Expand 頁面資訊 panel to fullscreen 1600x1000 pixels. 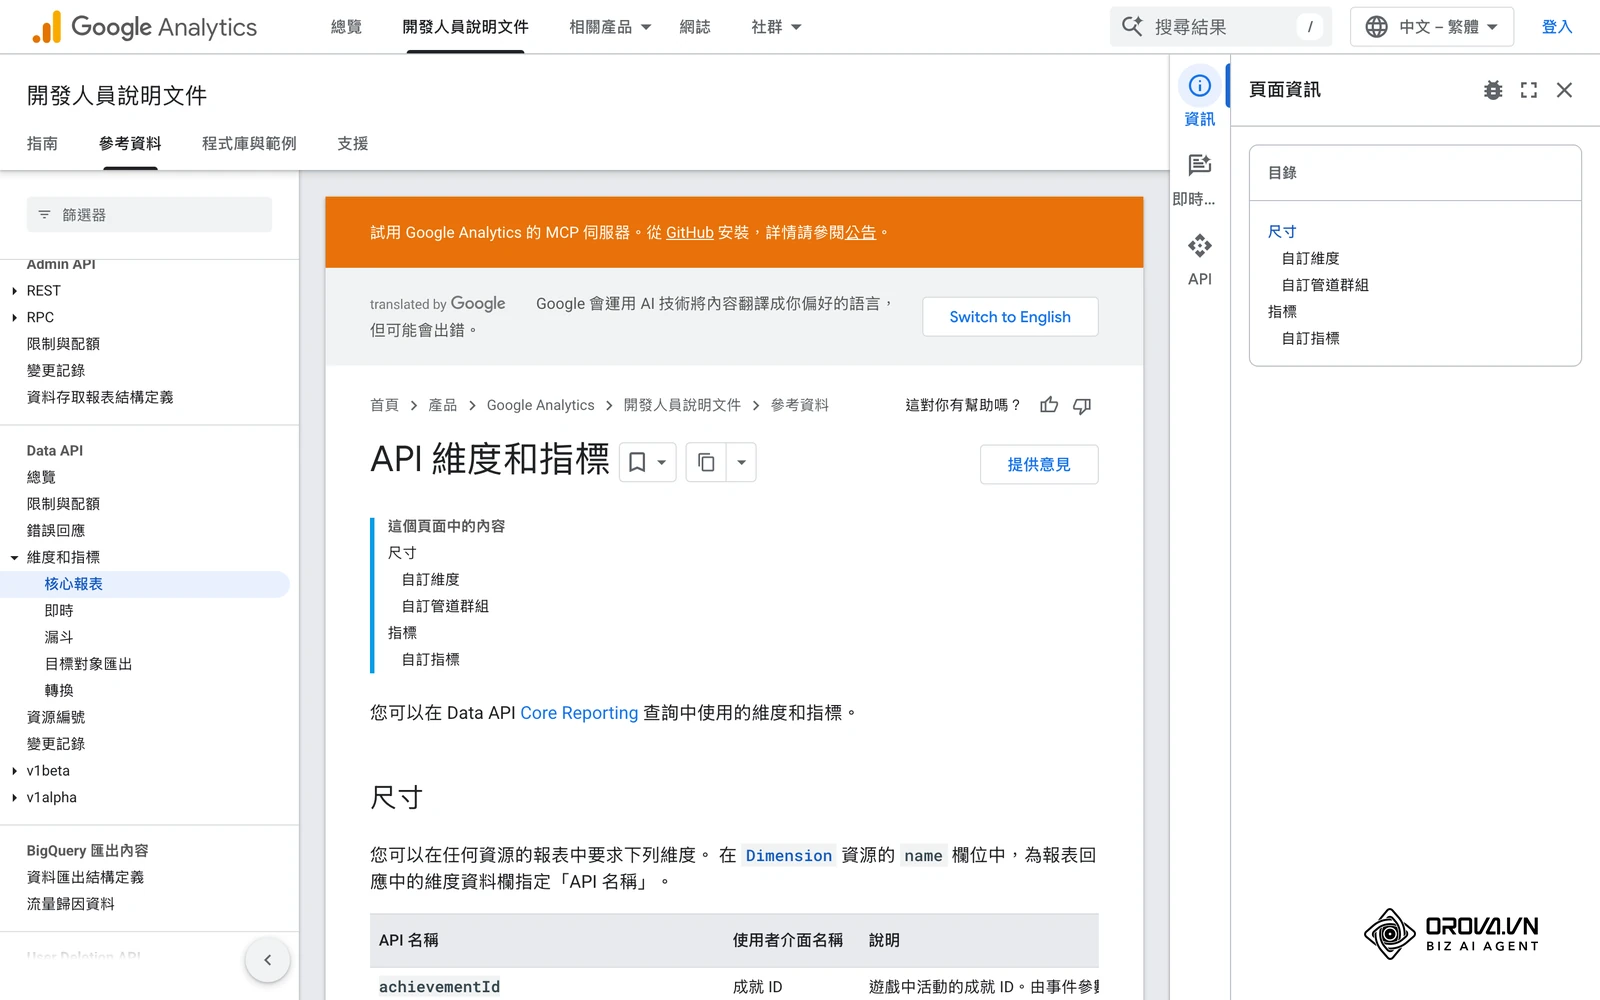point(1529,90)
